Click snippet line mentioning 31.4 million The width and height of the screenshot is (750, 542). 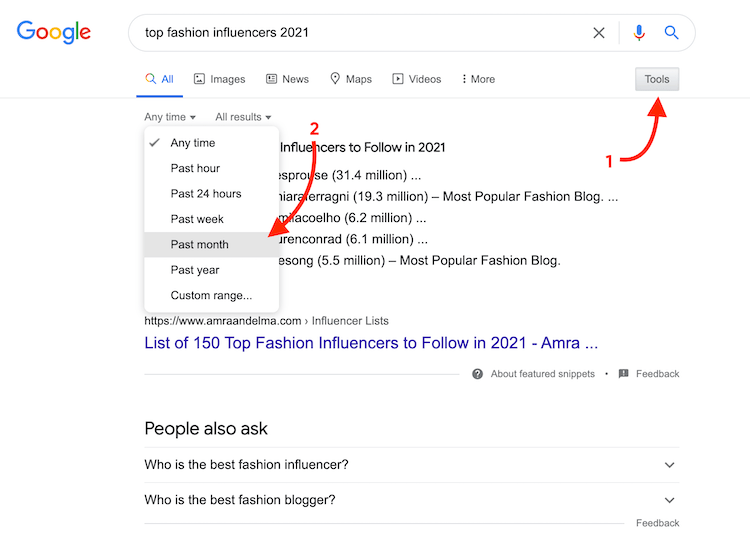click(x=350, y=175)
